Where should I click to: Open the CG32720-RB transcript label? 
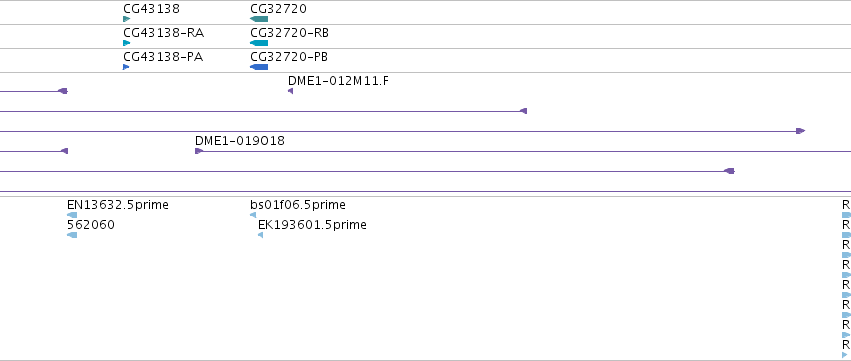[x=289, y=33]
